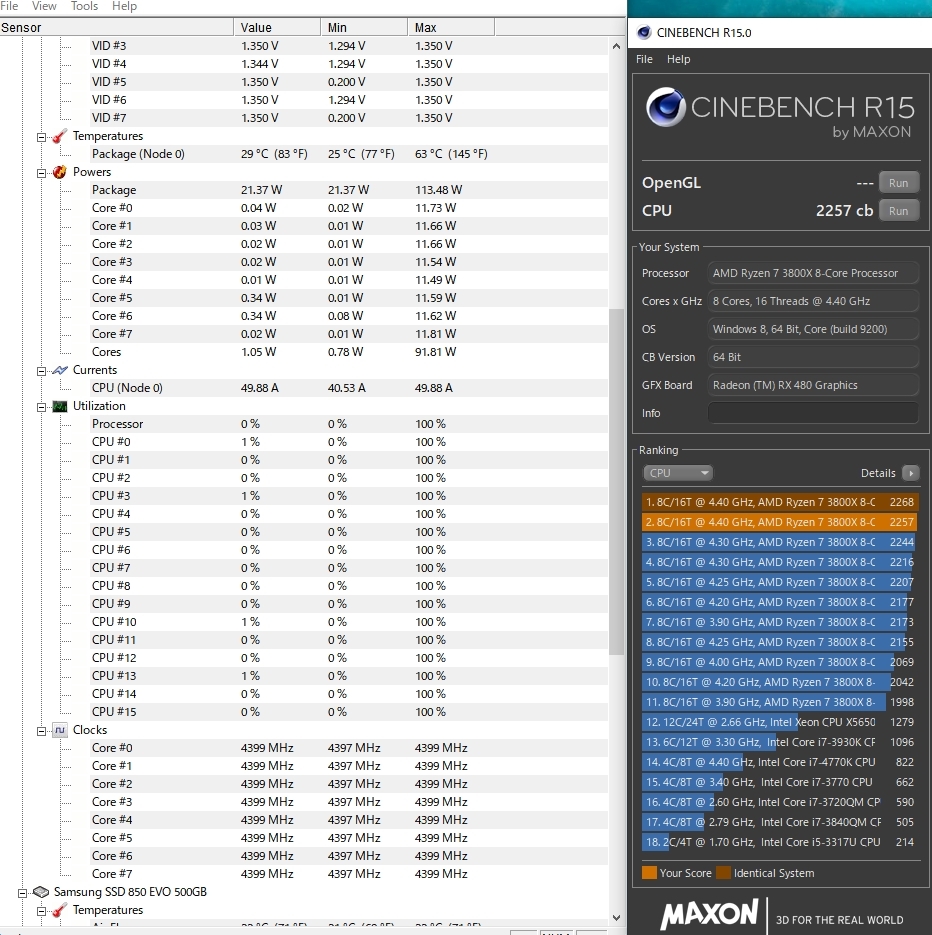The height and width of the screenshot is (935, 932).
Task: Collapse the CPU Temperatures tree node
Action: pyautogui.click(x=41, y=137)
